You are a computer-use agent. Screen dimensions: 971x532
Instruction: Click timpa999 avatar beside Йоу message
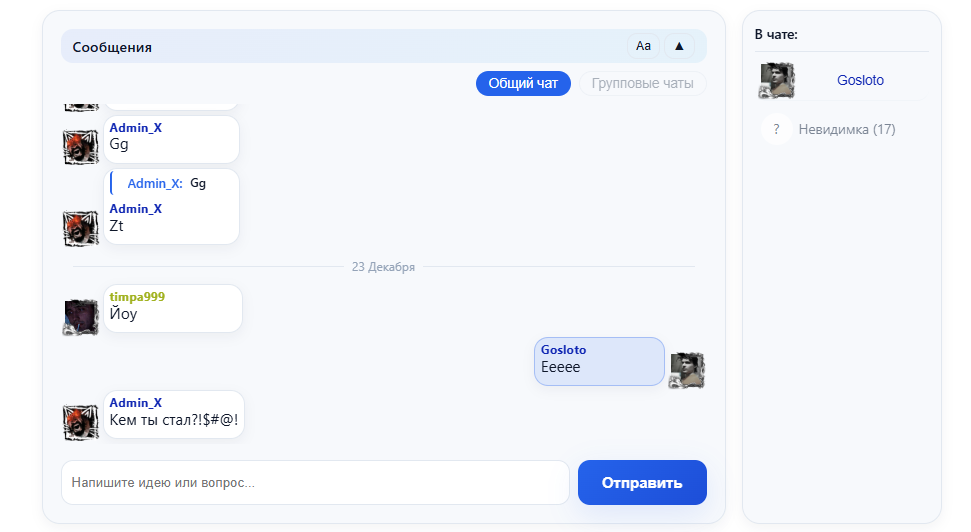[x=81, y=316]
